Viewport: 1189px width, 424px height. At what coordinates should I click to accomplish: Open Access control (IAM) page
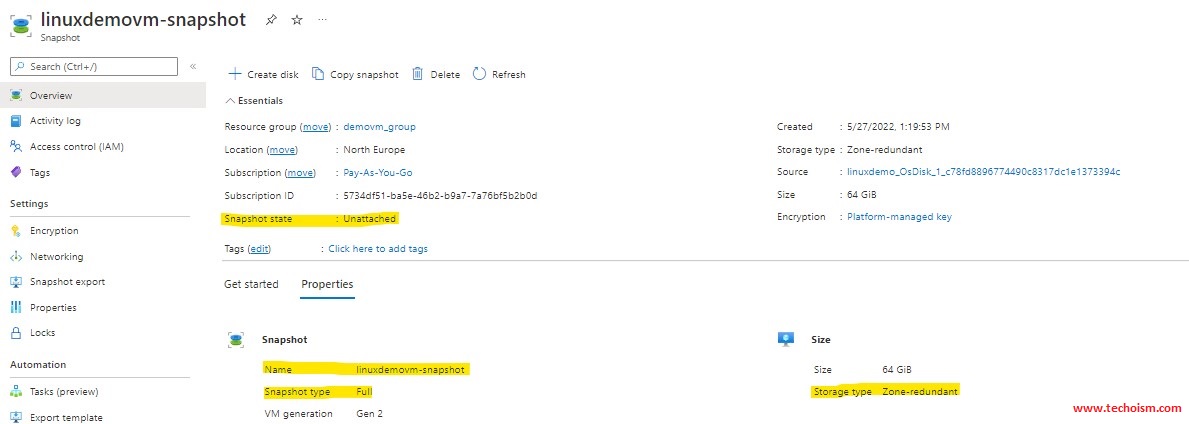click(77, 146)
